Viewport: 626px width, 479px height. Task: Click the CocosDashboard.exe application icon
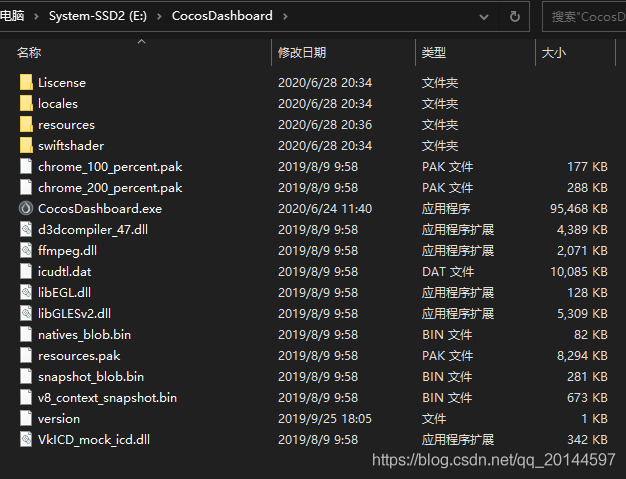click(x=26, y=208)
